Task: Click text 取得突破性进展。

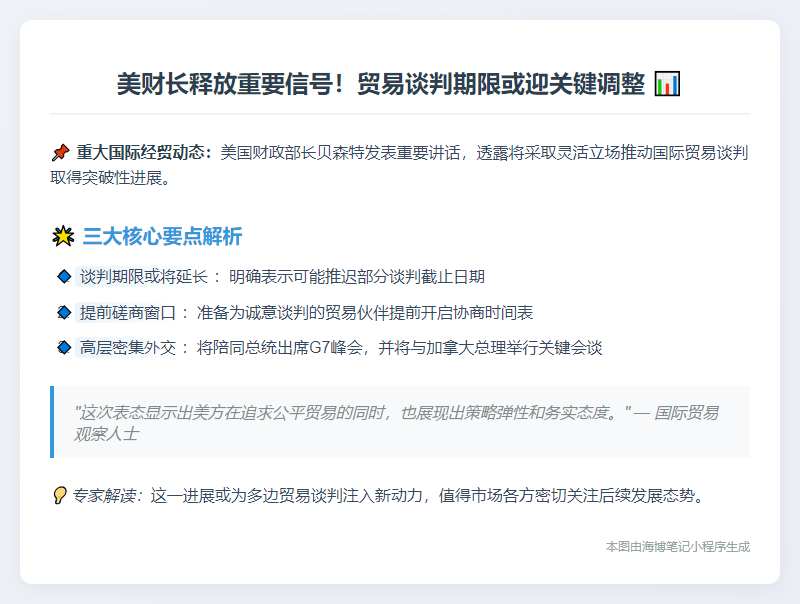Action: pos(110,178)
